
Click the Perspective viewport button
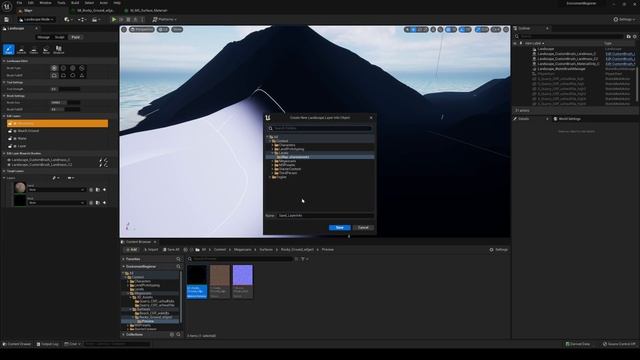142,29
